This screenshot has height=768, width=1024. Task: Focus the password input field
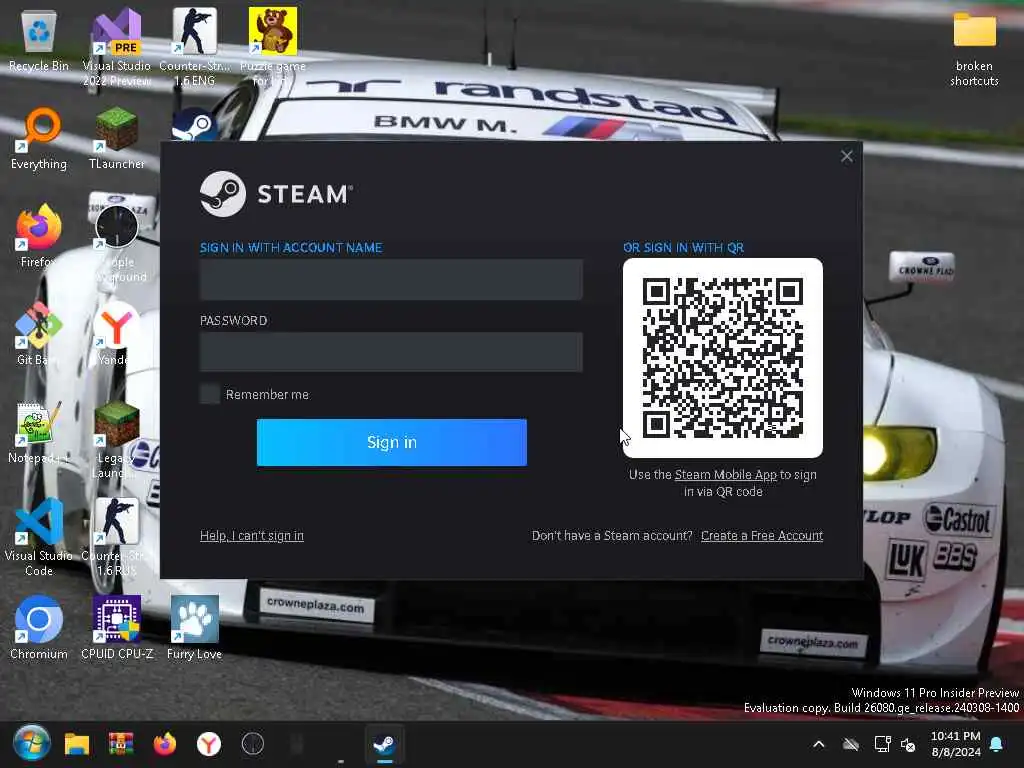[391, 352]
